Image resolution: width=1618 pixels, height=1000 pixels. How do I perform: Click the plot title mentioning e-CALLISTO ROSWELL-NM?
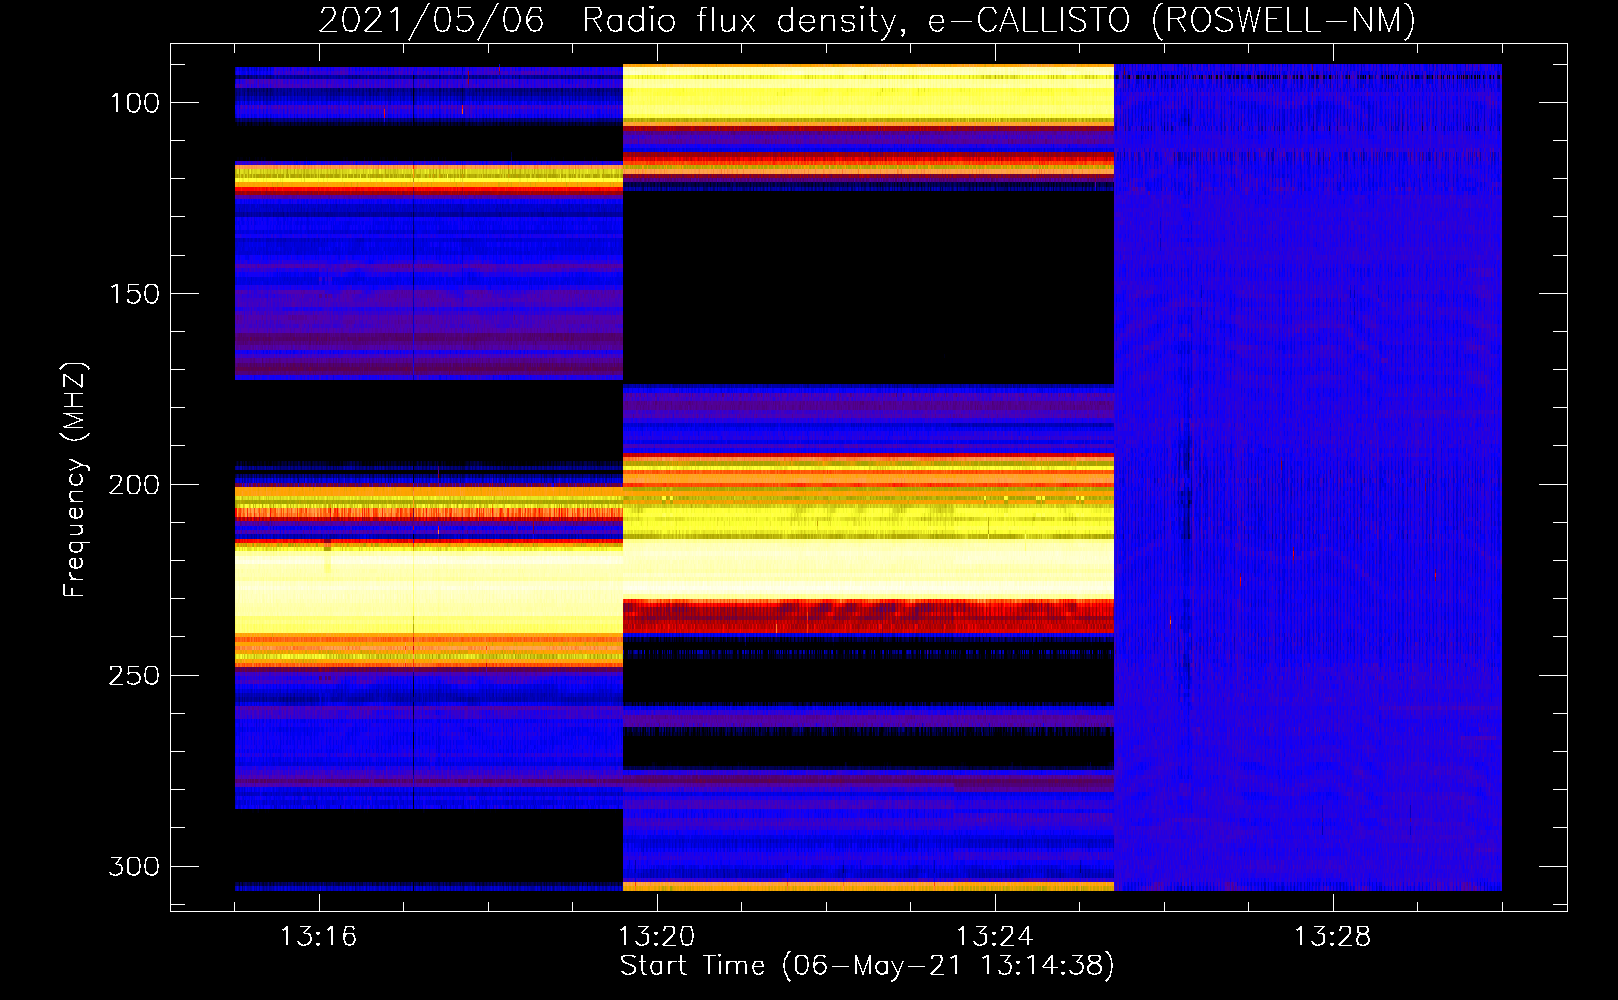[867, 21]
